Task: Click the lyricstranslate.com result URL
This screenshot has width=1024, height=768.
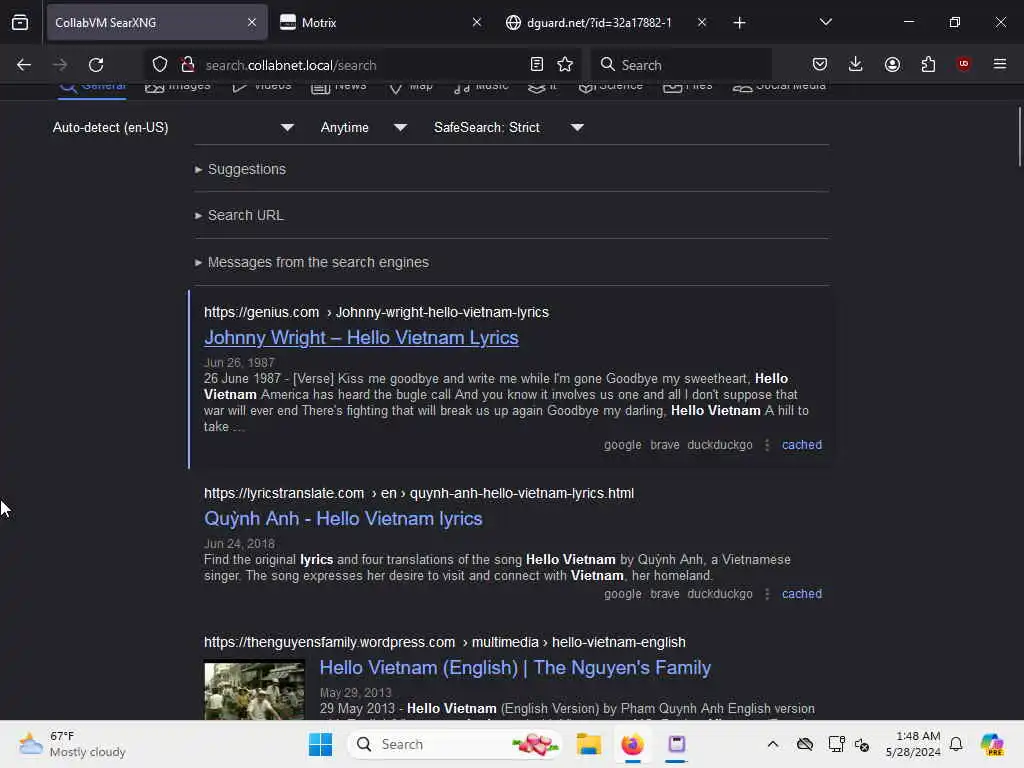Action: (419, 493)
